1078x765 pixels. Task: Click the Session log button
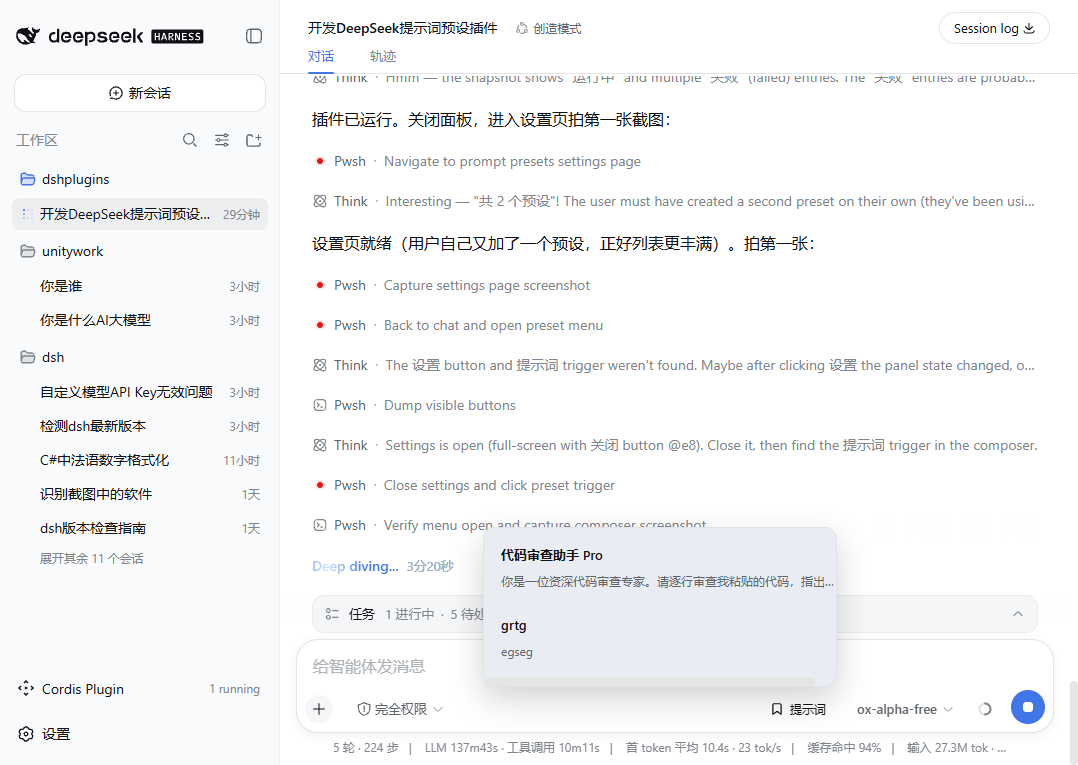(x=993, y=28)
